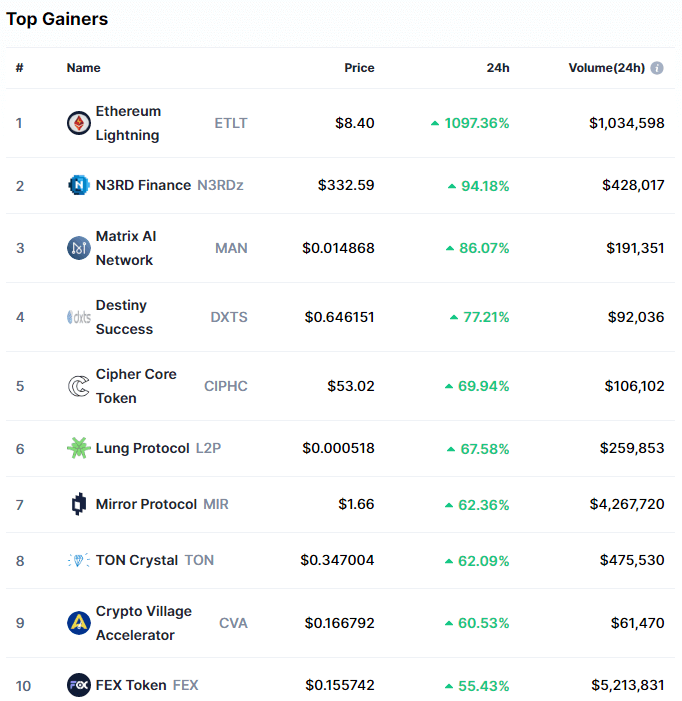The width and height of the screenshot is (682, 701).
Task: Sort by the 24h column header
Action: coord(498,68)
